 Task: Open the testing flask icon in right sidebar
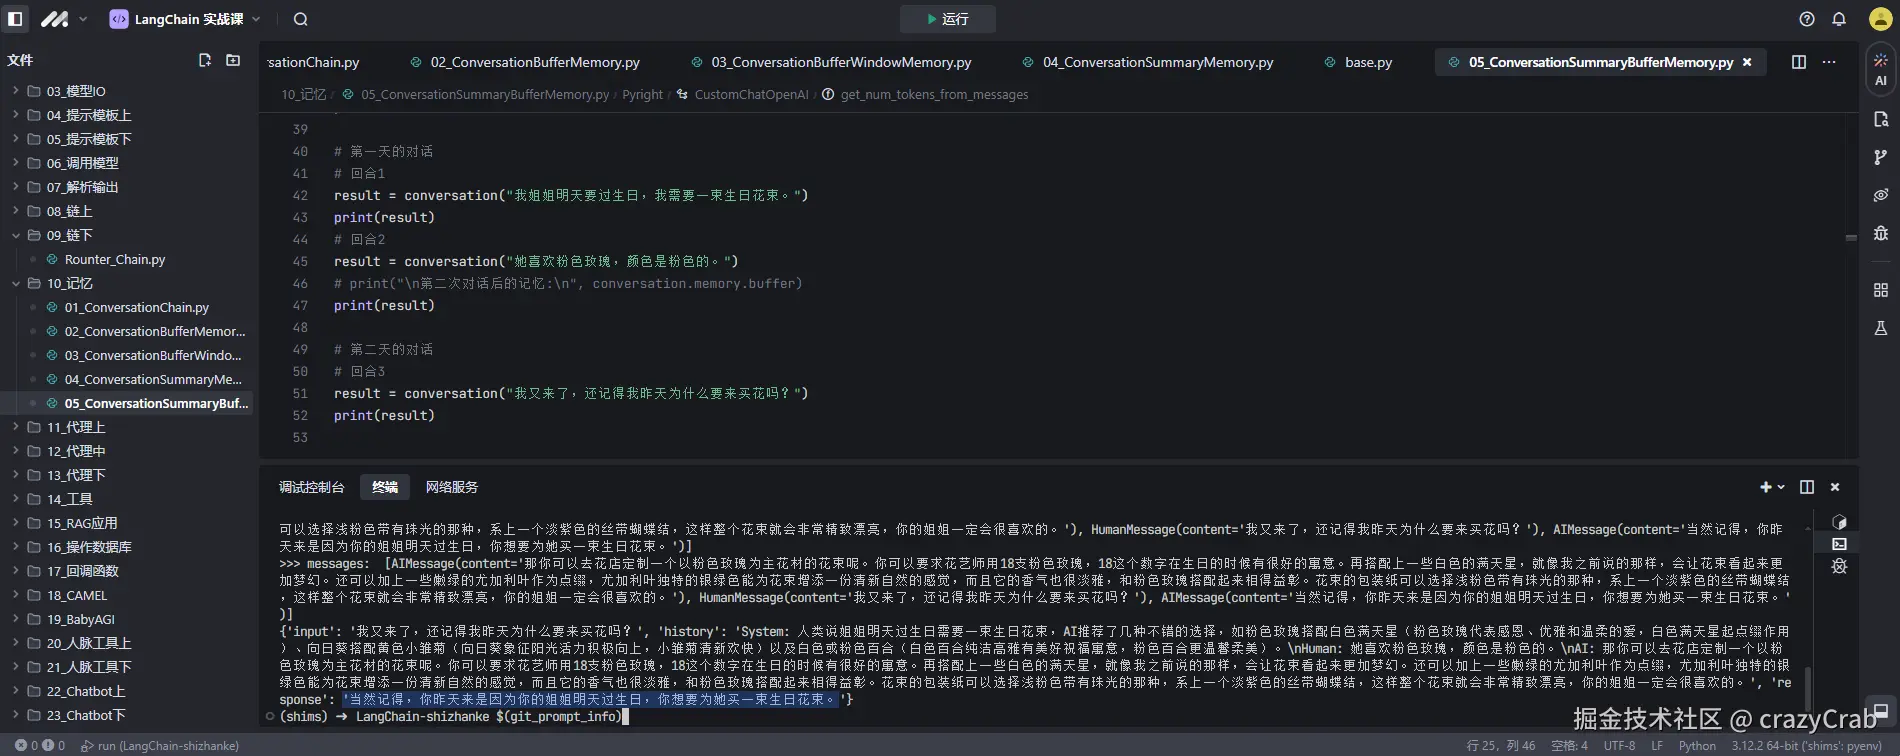pyautogui.click(x=1880, y=328)
